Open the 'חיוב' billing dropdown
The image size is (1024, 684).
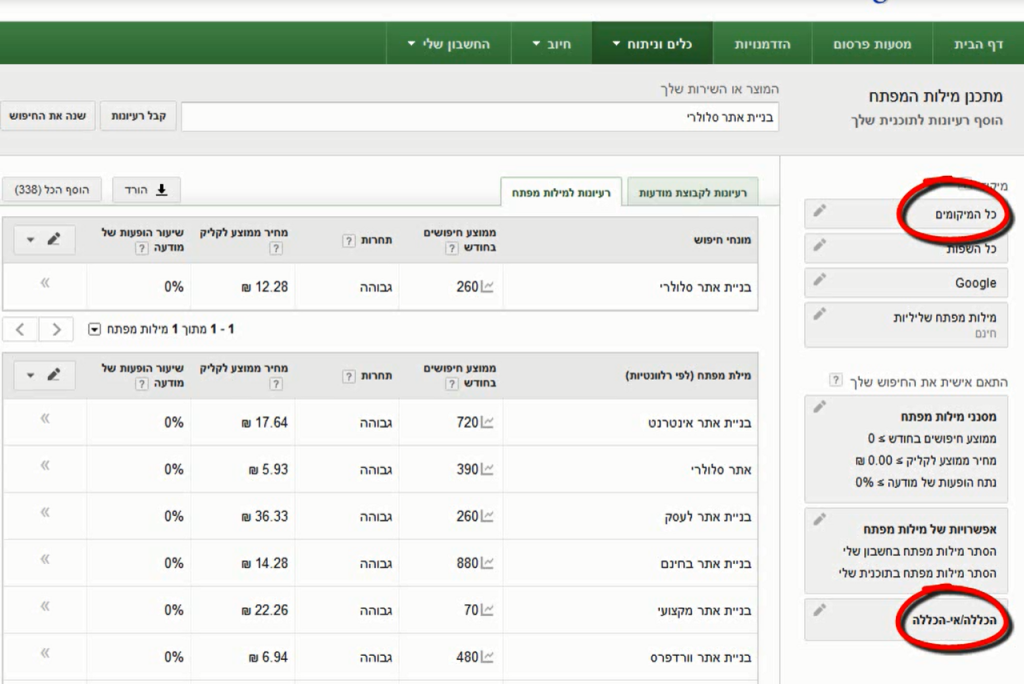(x=552, y=44)
